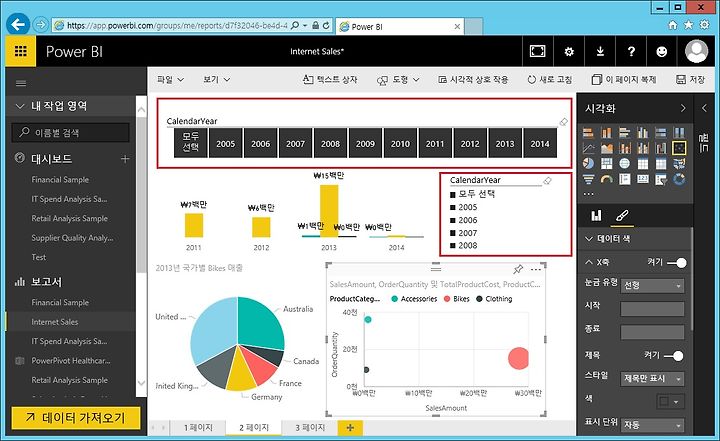Check the 2007 box in list slicer
The height and width of the screenshot is (441, 720).
point(453,233)
